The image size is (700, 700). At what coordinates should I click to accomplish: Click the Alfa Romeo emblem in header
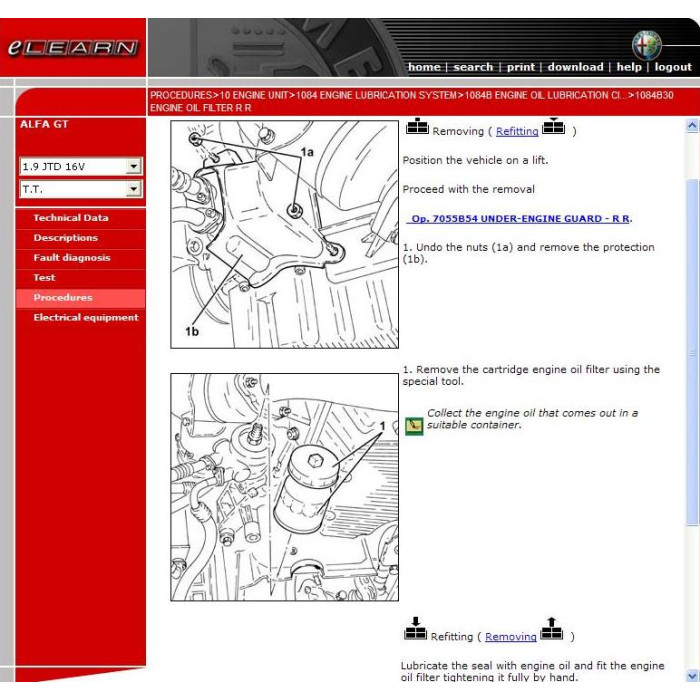[646, 46]
